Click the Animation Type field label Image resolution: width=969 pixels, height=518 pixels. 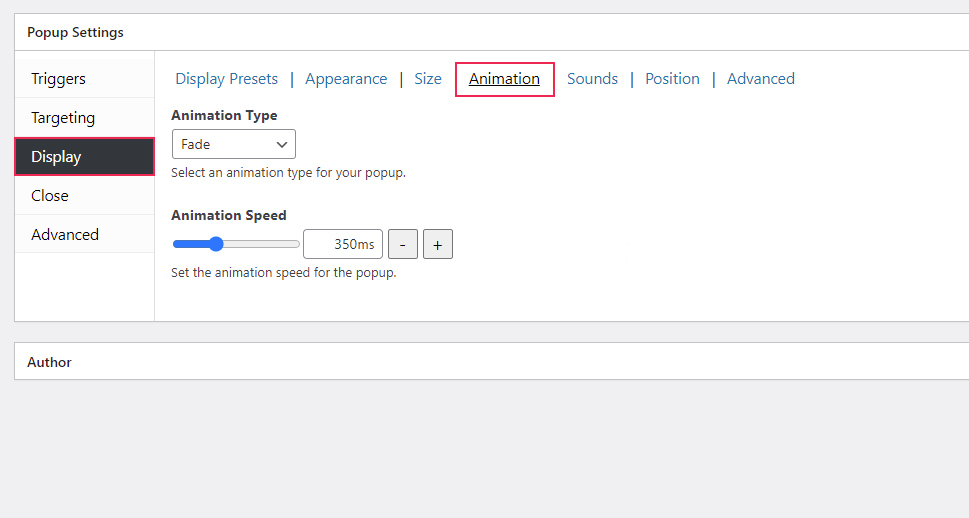point(225,116)
